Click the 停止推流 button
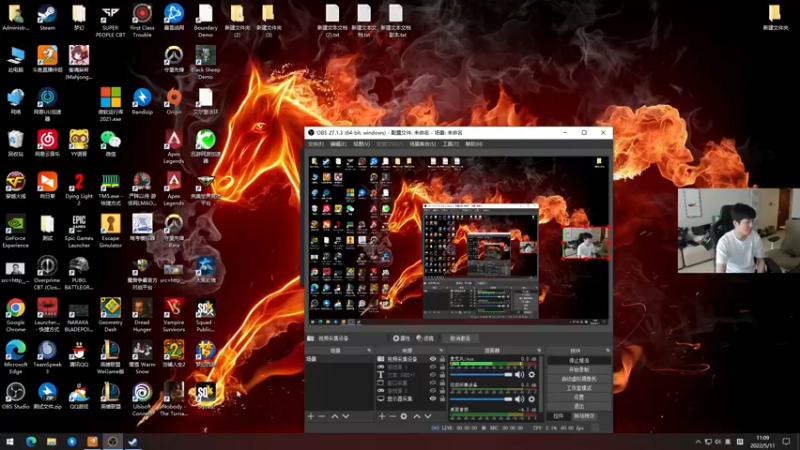Viewport: 800px width, 450px height. click(578, 360)
